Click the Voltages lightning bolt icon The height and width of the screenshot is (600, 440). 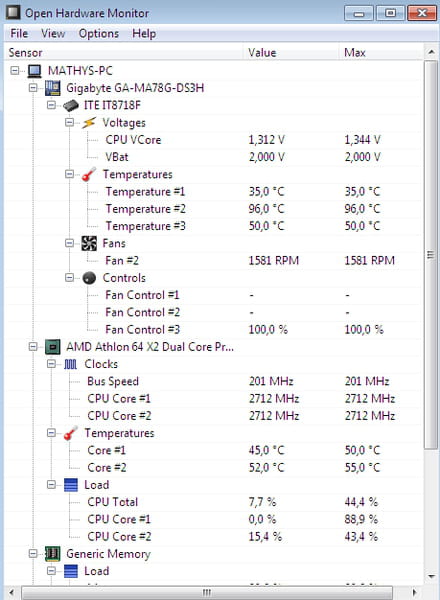[89, 123]
